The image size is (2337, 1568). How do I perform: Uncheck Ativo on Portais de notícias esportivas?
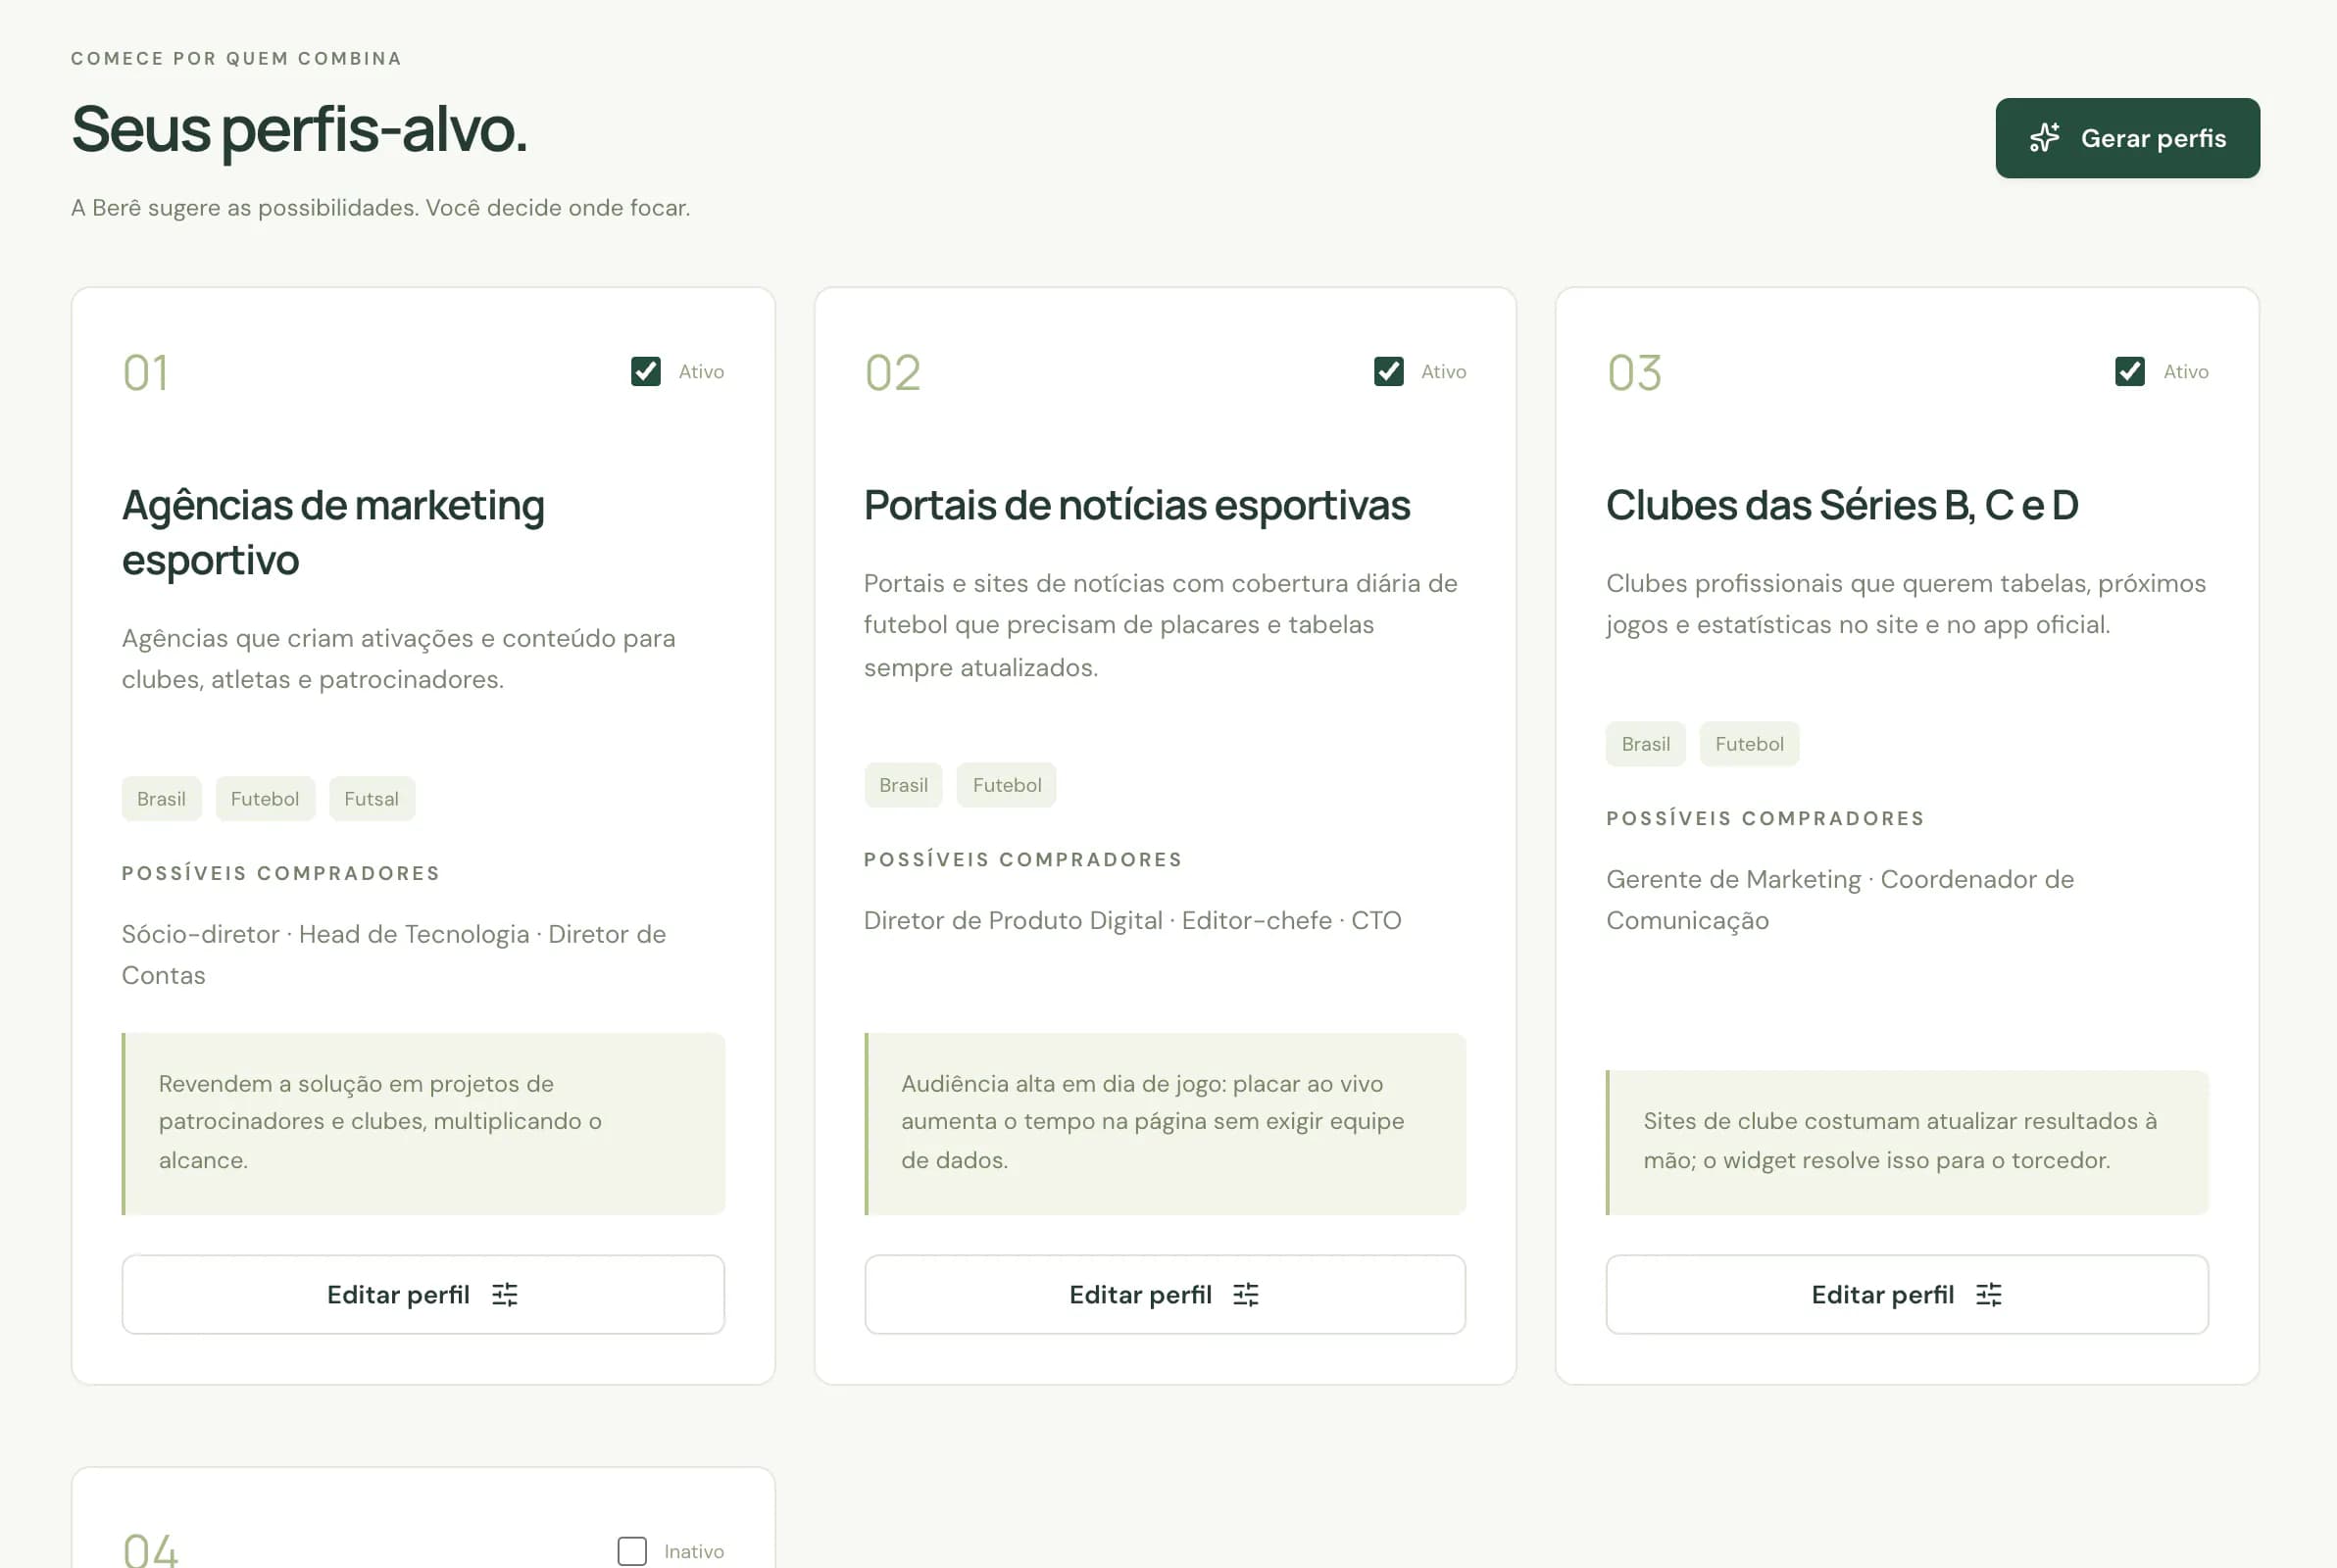pos(1388,372)
